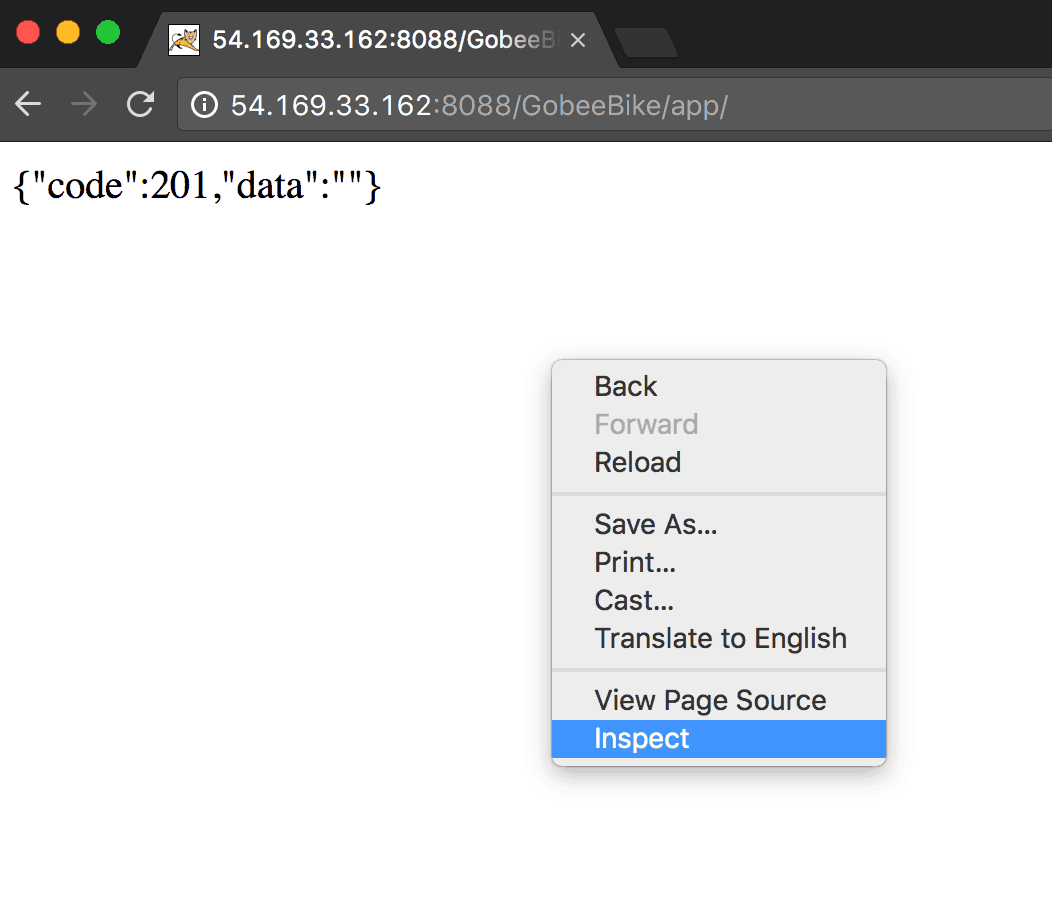
Task: Open View Page Source from the context menu
Action: (710, 700)
